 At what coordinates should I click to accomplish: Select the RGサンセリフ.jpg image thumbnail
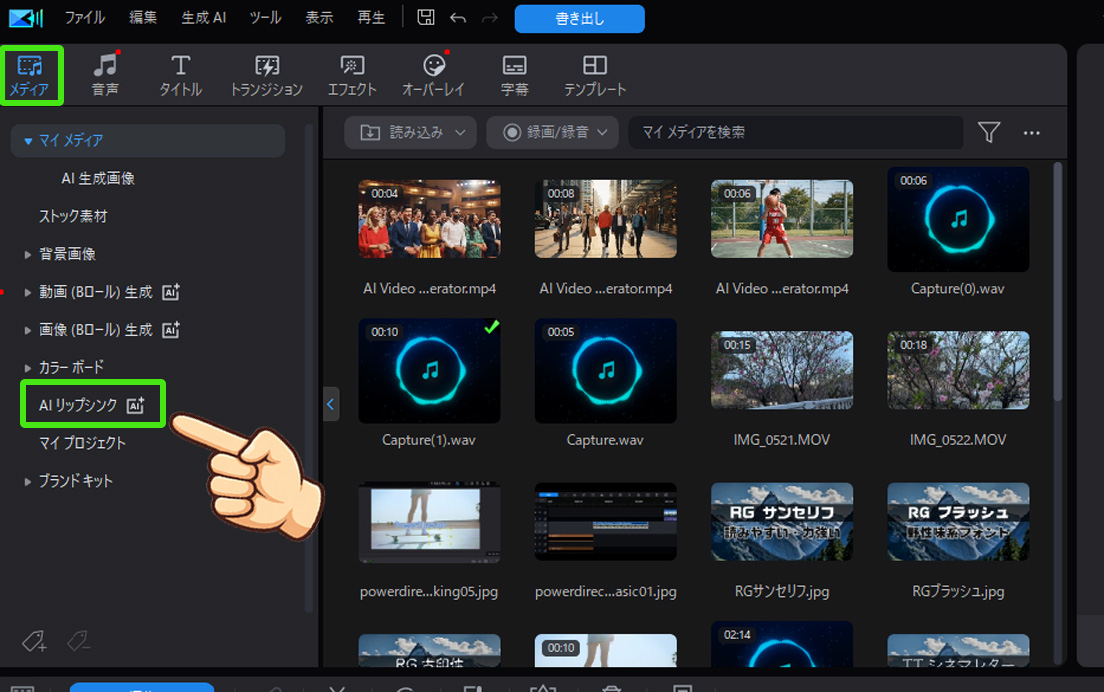point(782,522)
